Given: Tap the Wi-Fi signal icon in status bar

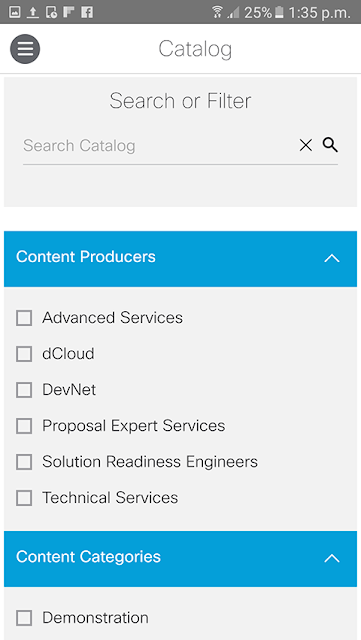Looking at the screenshot, I should pyautogui.click(x=217, y=12).
